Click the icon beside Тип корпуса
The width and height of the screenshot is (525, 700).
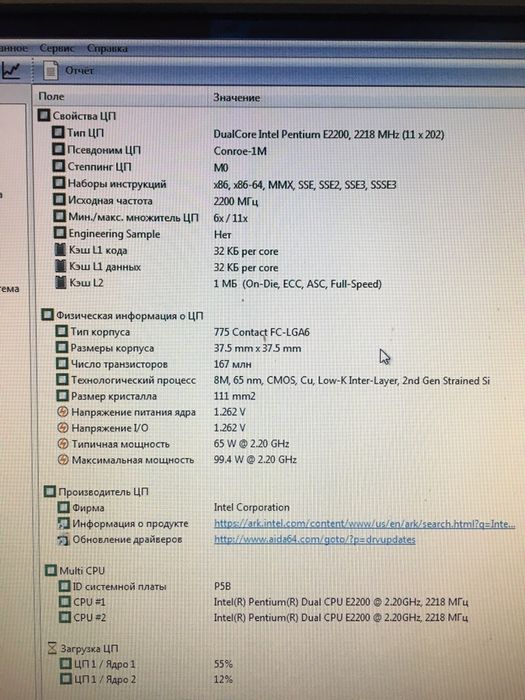tap(61, 331)
